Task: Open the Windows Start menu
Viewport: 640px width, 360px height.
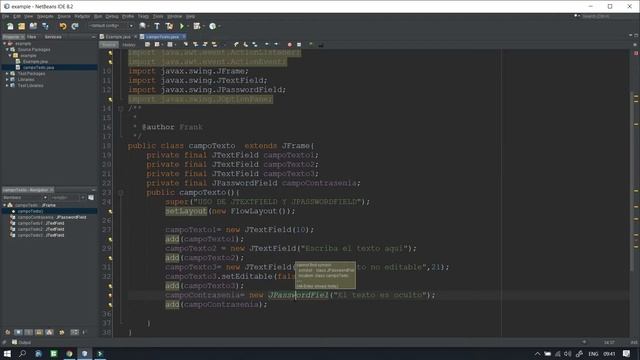Action: 7,353
